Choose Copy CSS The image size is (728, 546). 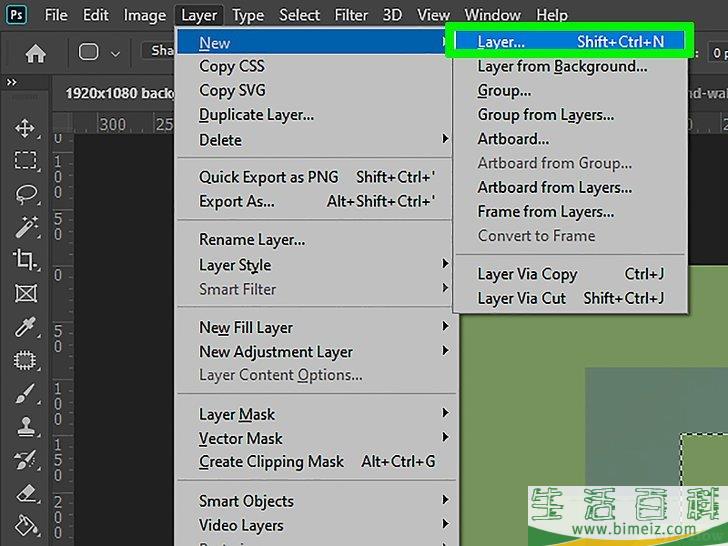click(x=314, y=66)
